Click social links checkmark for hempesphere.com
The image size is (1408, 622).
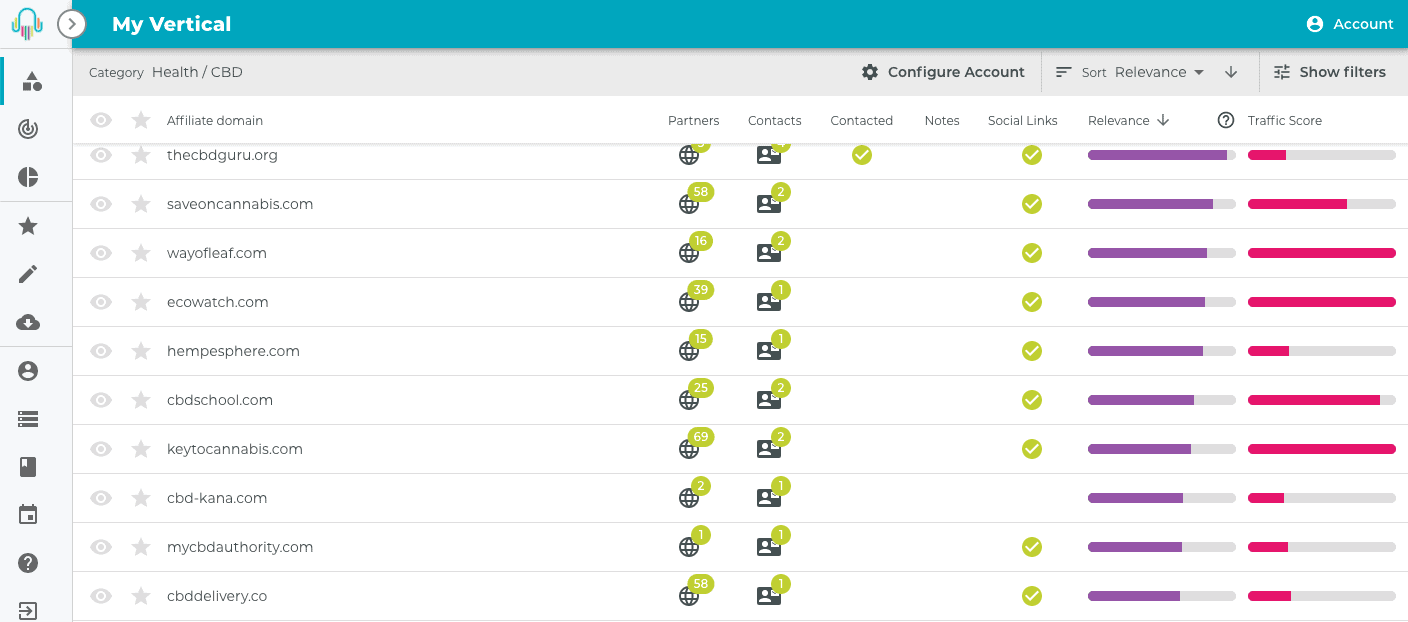(1032, 351)
